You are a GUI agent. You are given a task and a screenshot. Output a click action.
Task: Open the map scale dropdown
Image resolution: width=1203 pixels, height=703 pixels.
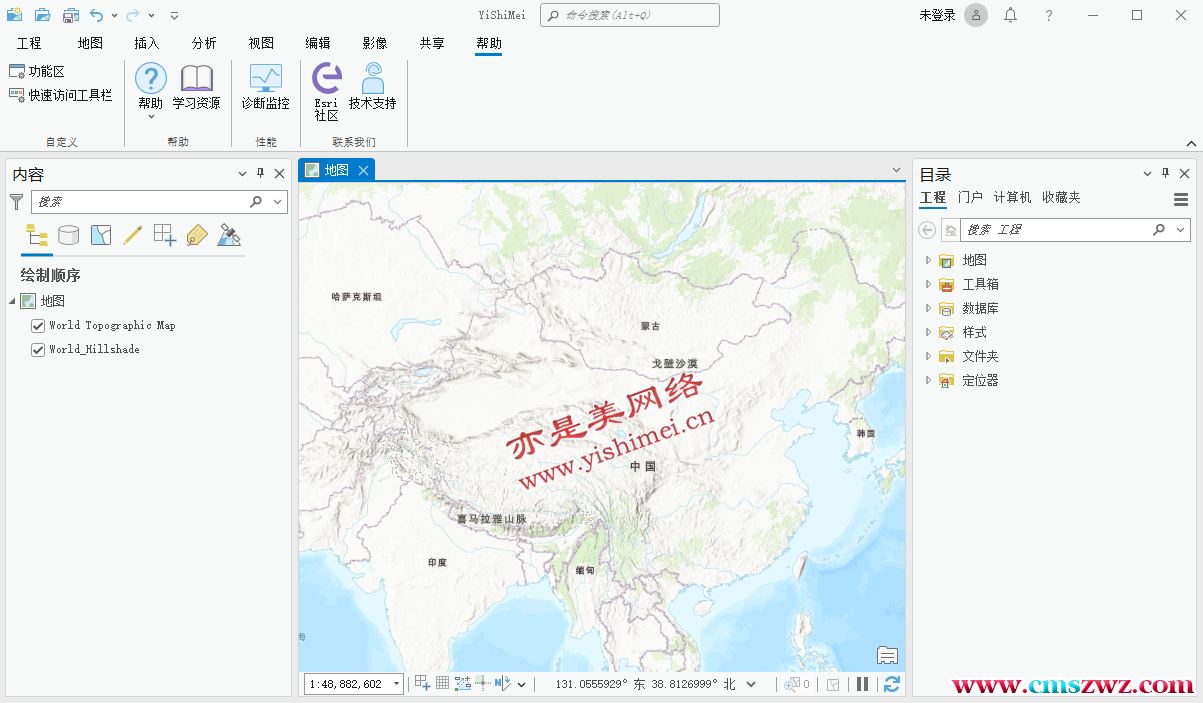[396, 684]
